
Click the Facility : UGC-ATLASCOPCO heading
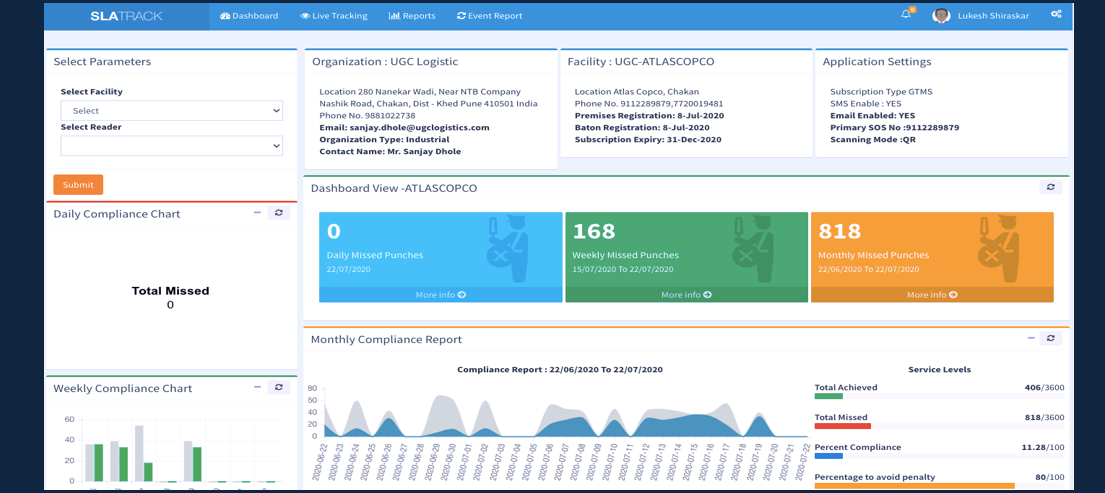[641, 61]
